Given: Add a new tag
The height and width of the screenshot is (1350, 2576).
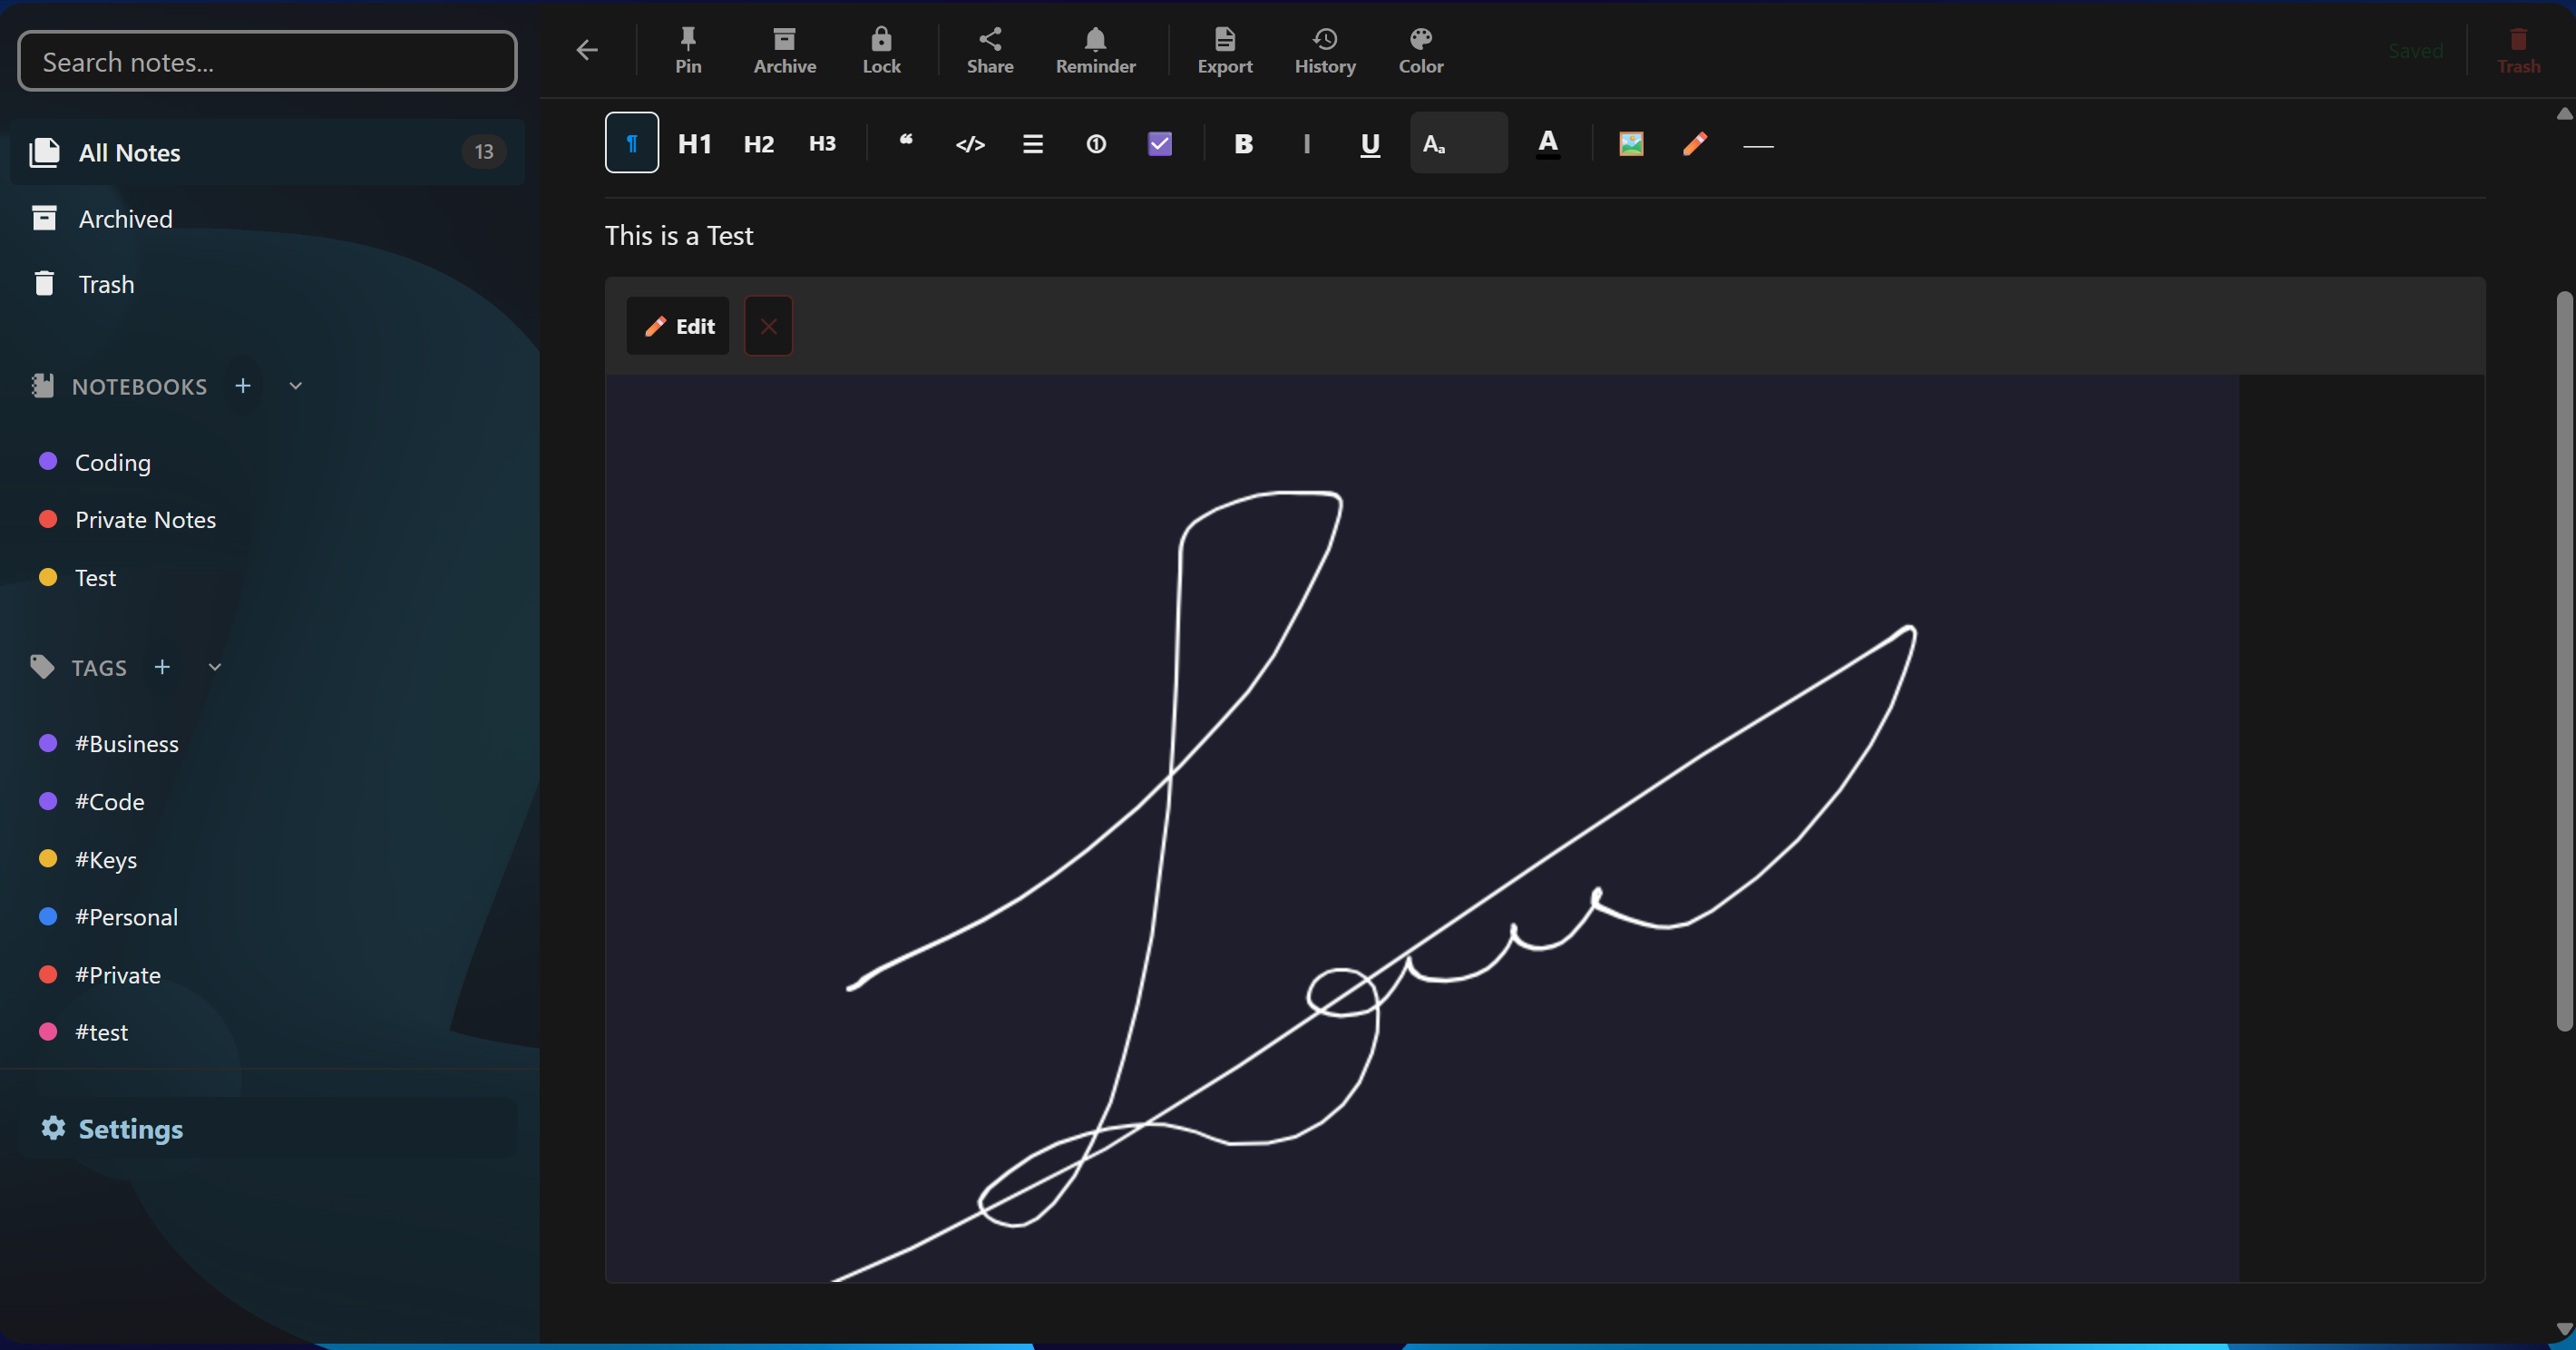Looking at the screenshot, I should [162, 667].
